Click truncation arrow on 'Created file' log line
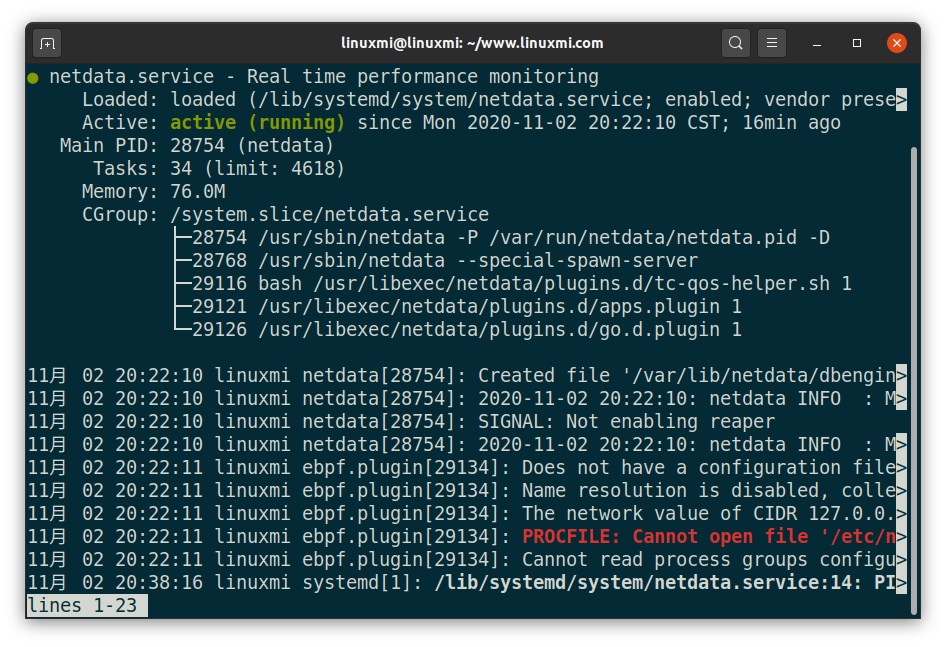Viewport: 946px width, 647px height. click(901, 376)
